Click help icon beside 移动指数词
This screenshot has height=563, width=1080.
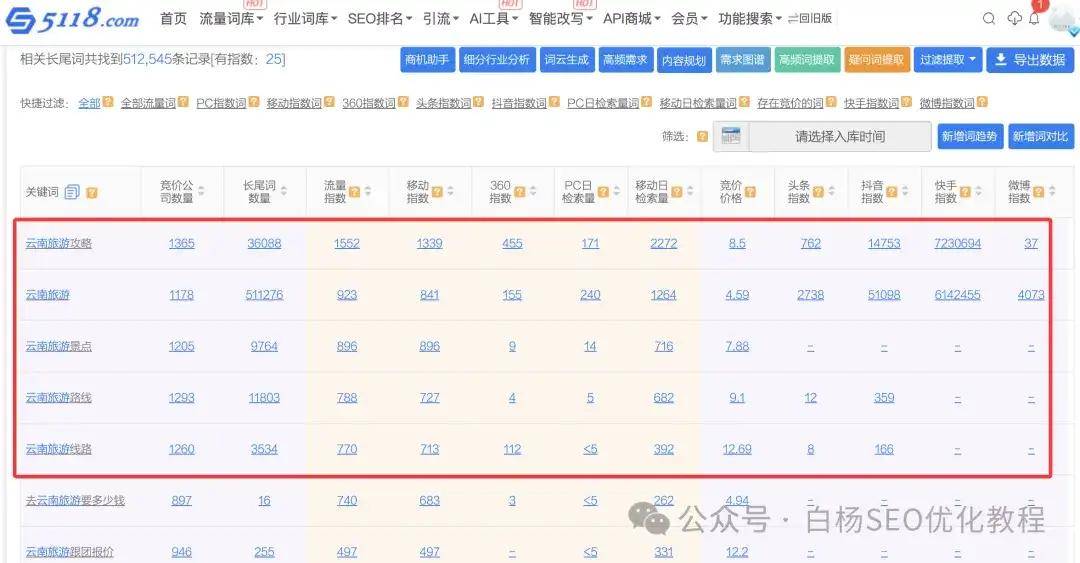pos(329,102)
